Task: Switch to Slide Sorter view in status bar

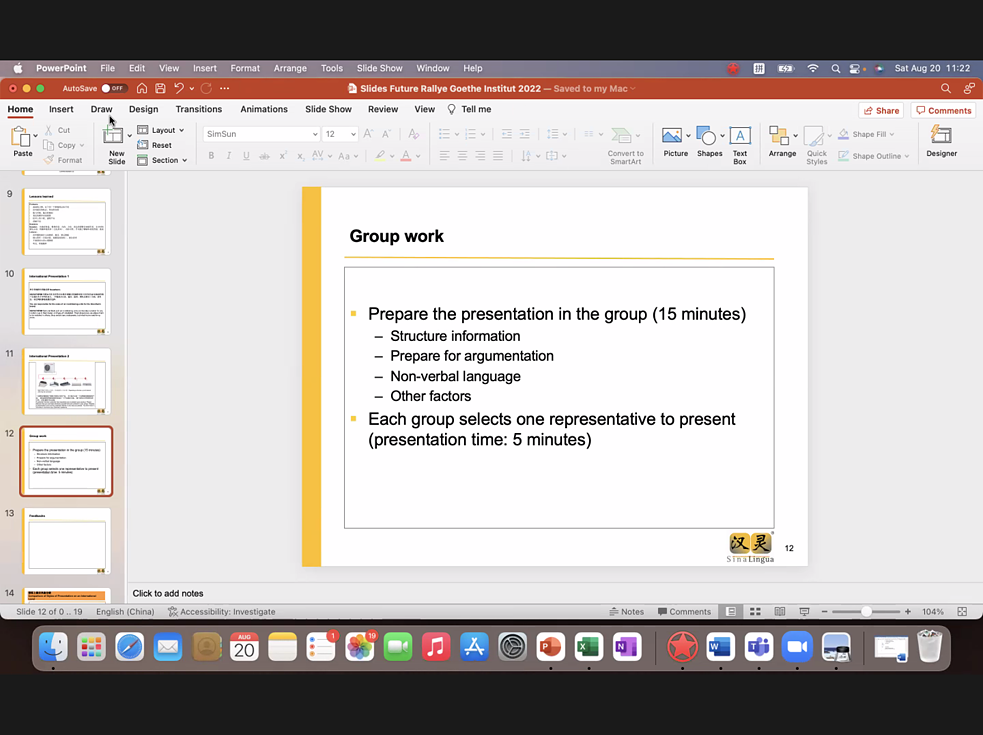Action: coord(754,611)
